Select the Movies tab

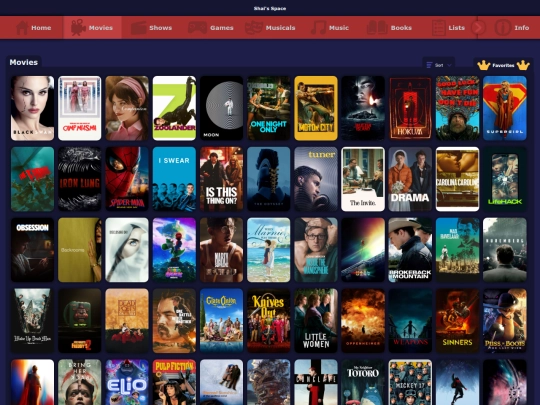click(x=92, y=28)
